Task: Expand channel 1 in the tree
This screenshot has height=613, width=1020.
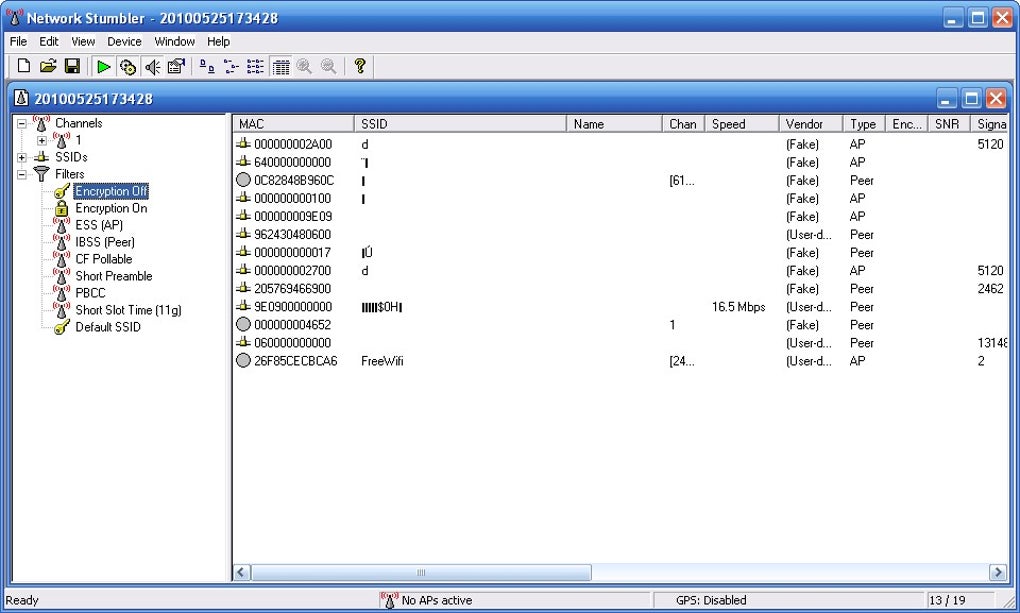Action: click(x=42, y=140)
